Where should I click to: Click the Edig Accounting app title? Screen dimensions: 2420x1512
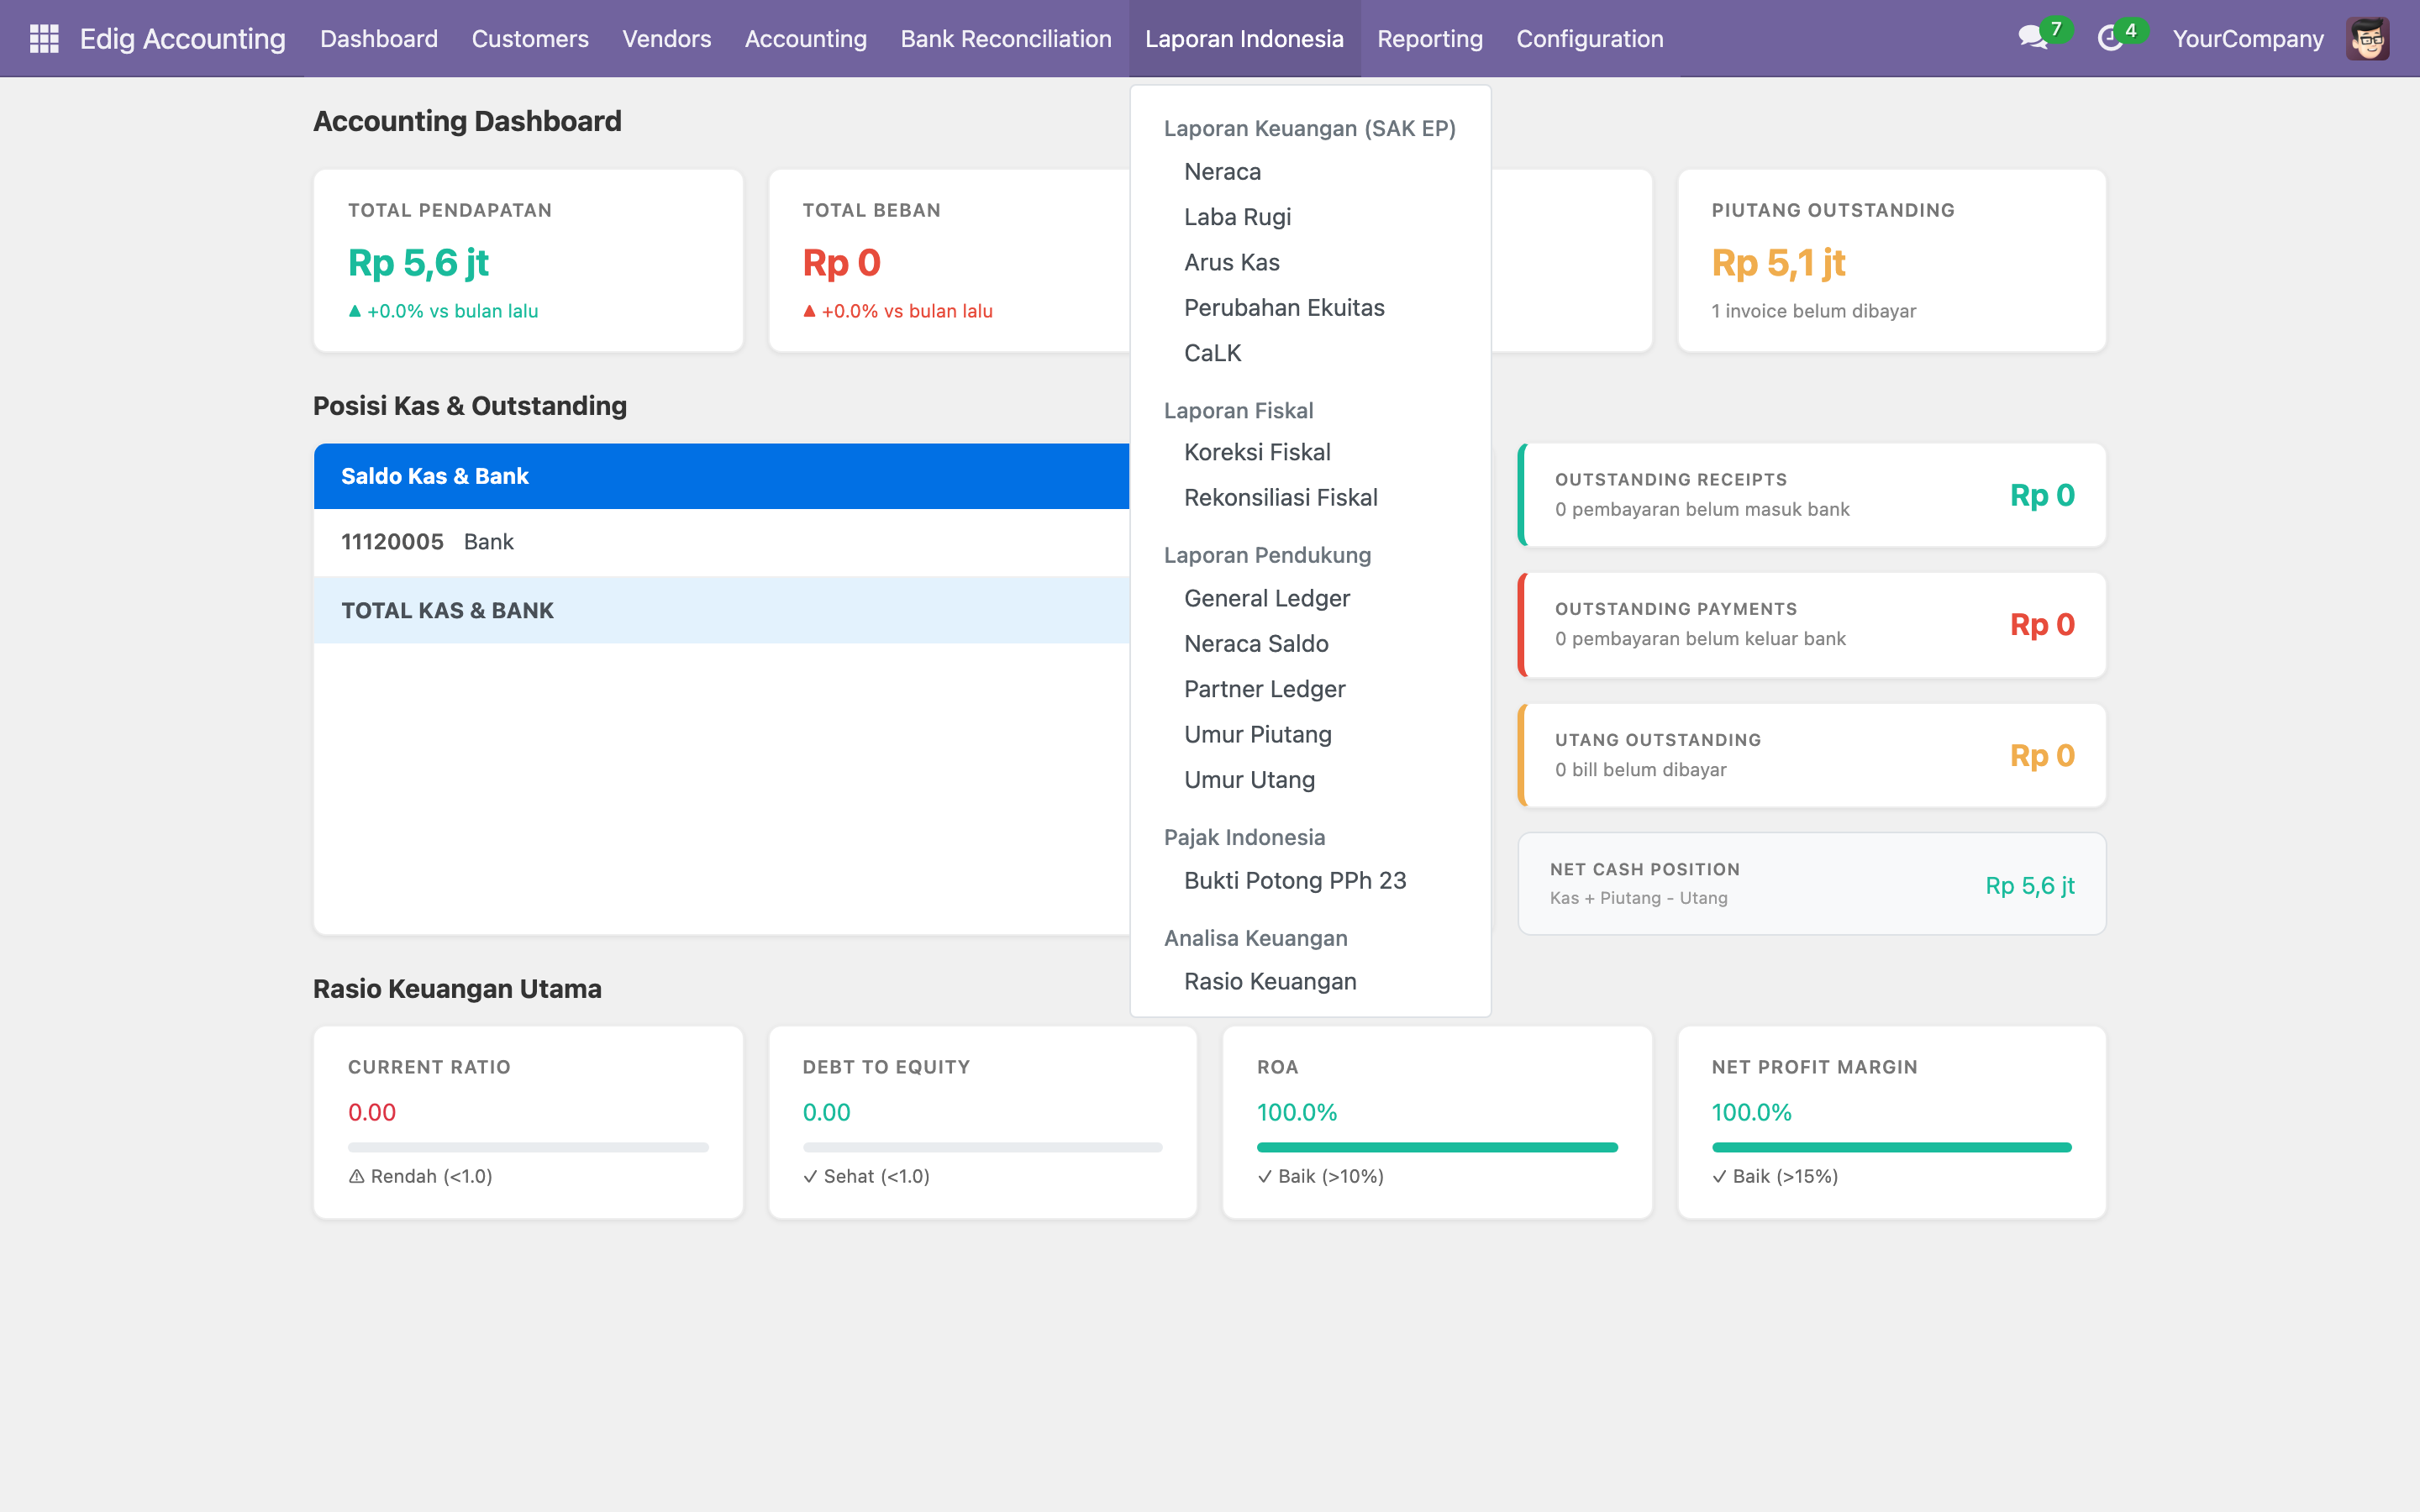point(182,38)
